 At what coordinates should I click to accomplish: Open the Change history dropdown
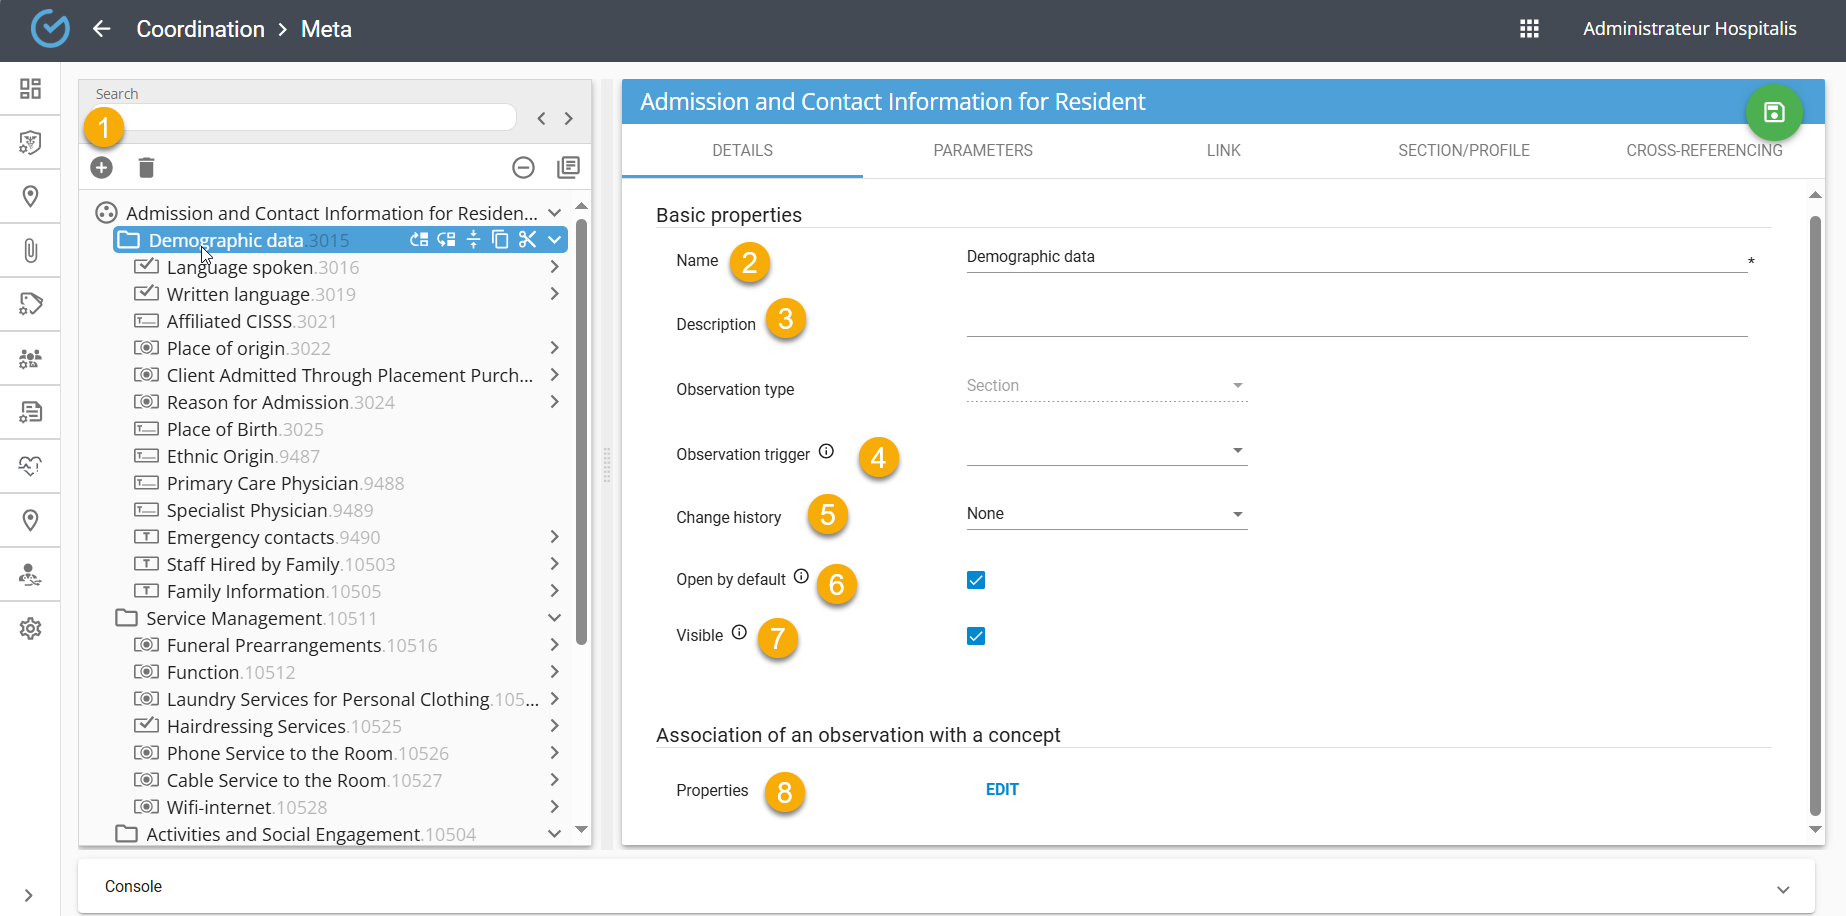coord(1106,514)
